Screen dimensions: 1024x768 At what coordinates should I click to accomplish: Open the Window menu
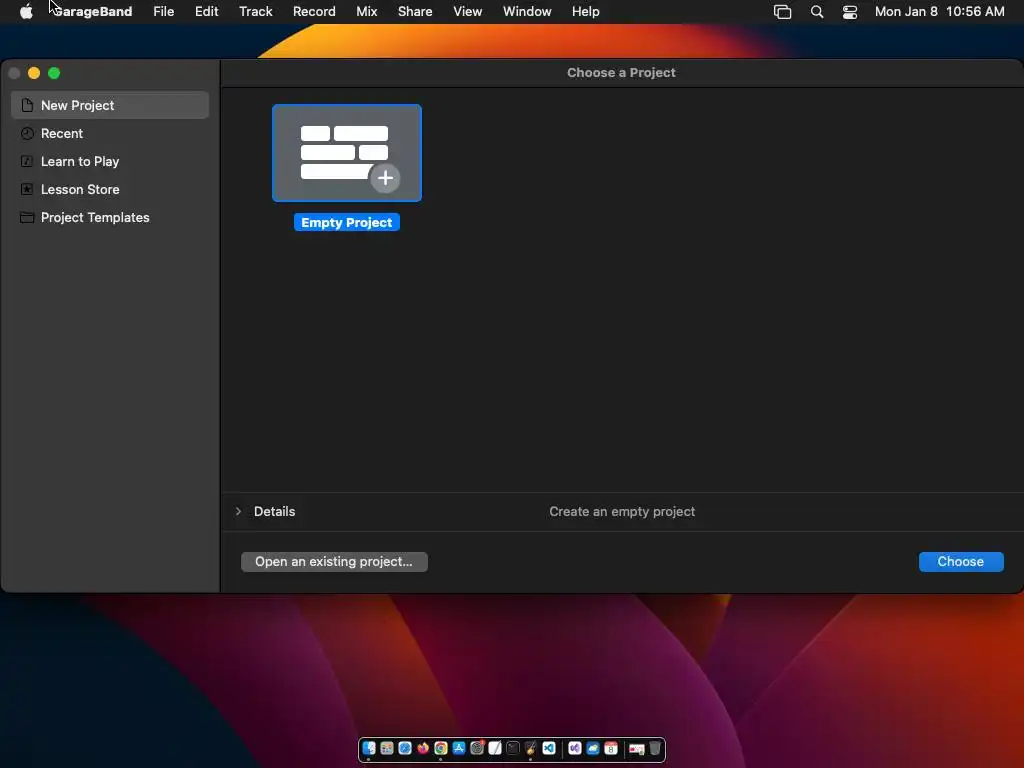(527, 11)
